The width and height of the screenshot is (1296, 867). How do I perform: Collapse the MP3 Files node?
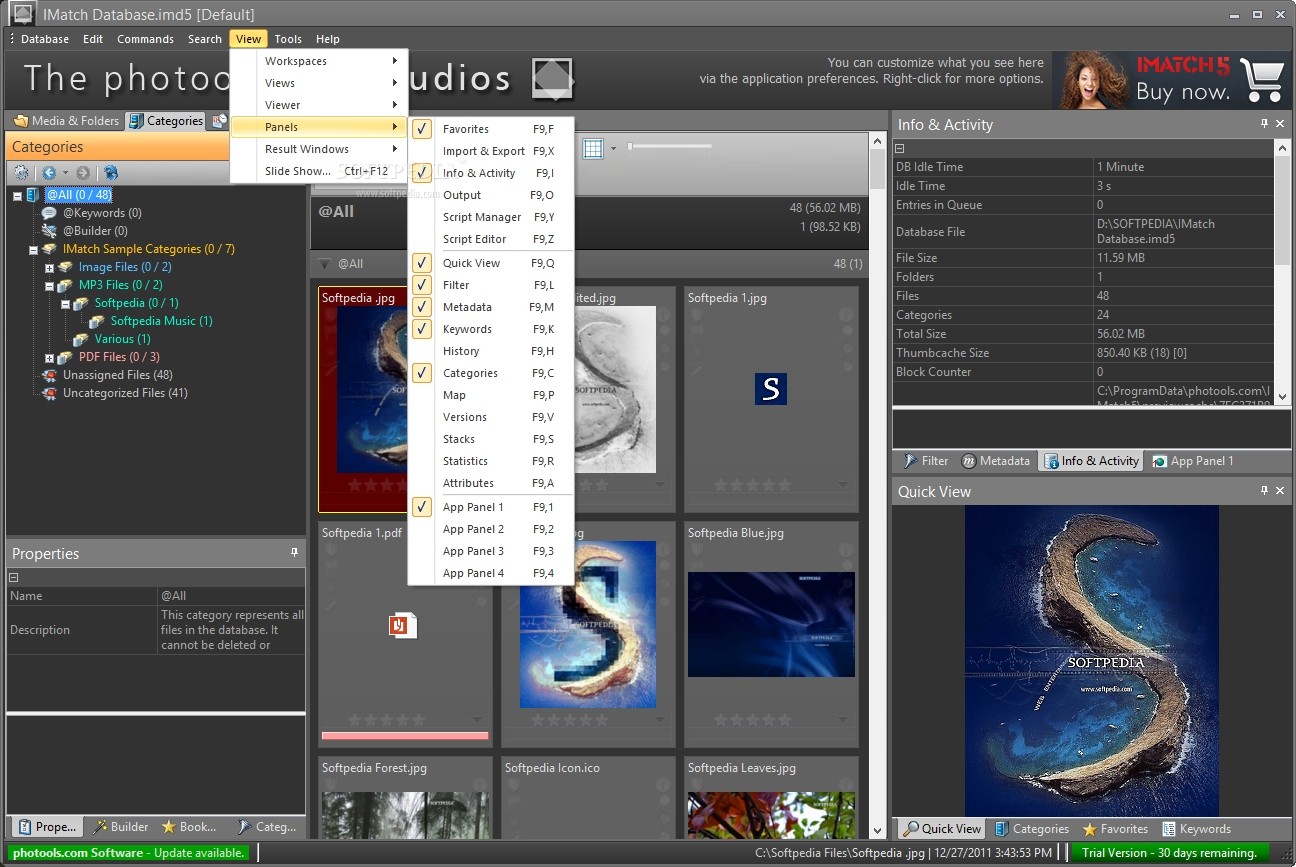tap(50, 285)
